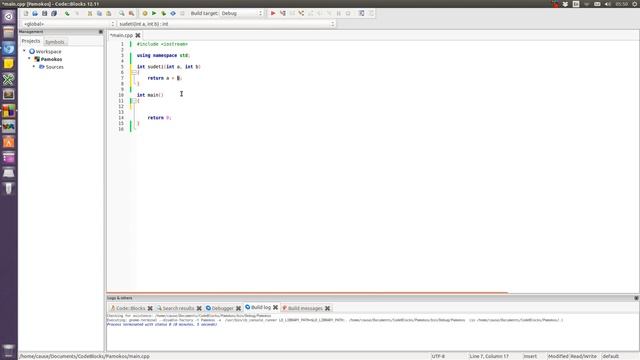
Task: Open the system gear menu in the top panel
Action: click(635, 4)
